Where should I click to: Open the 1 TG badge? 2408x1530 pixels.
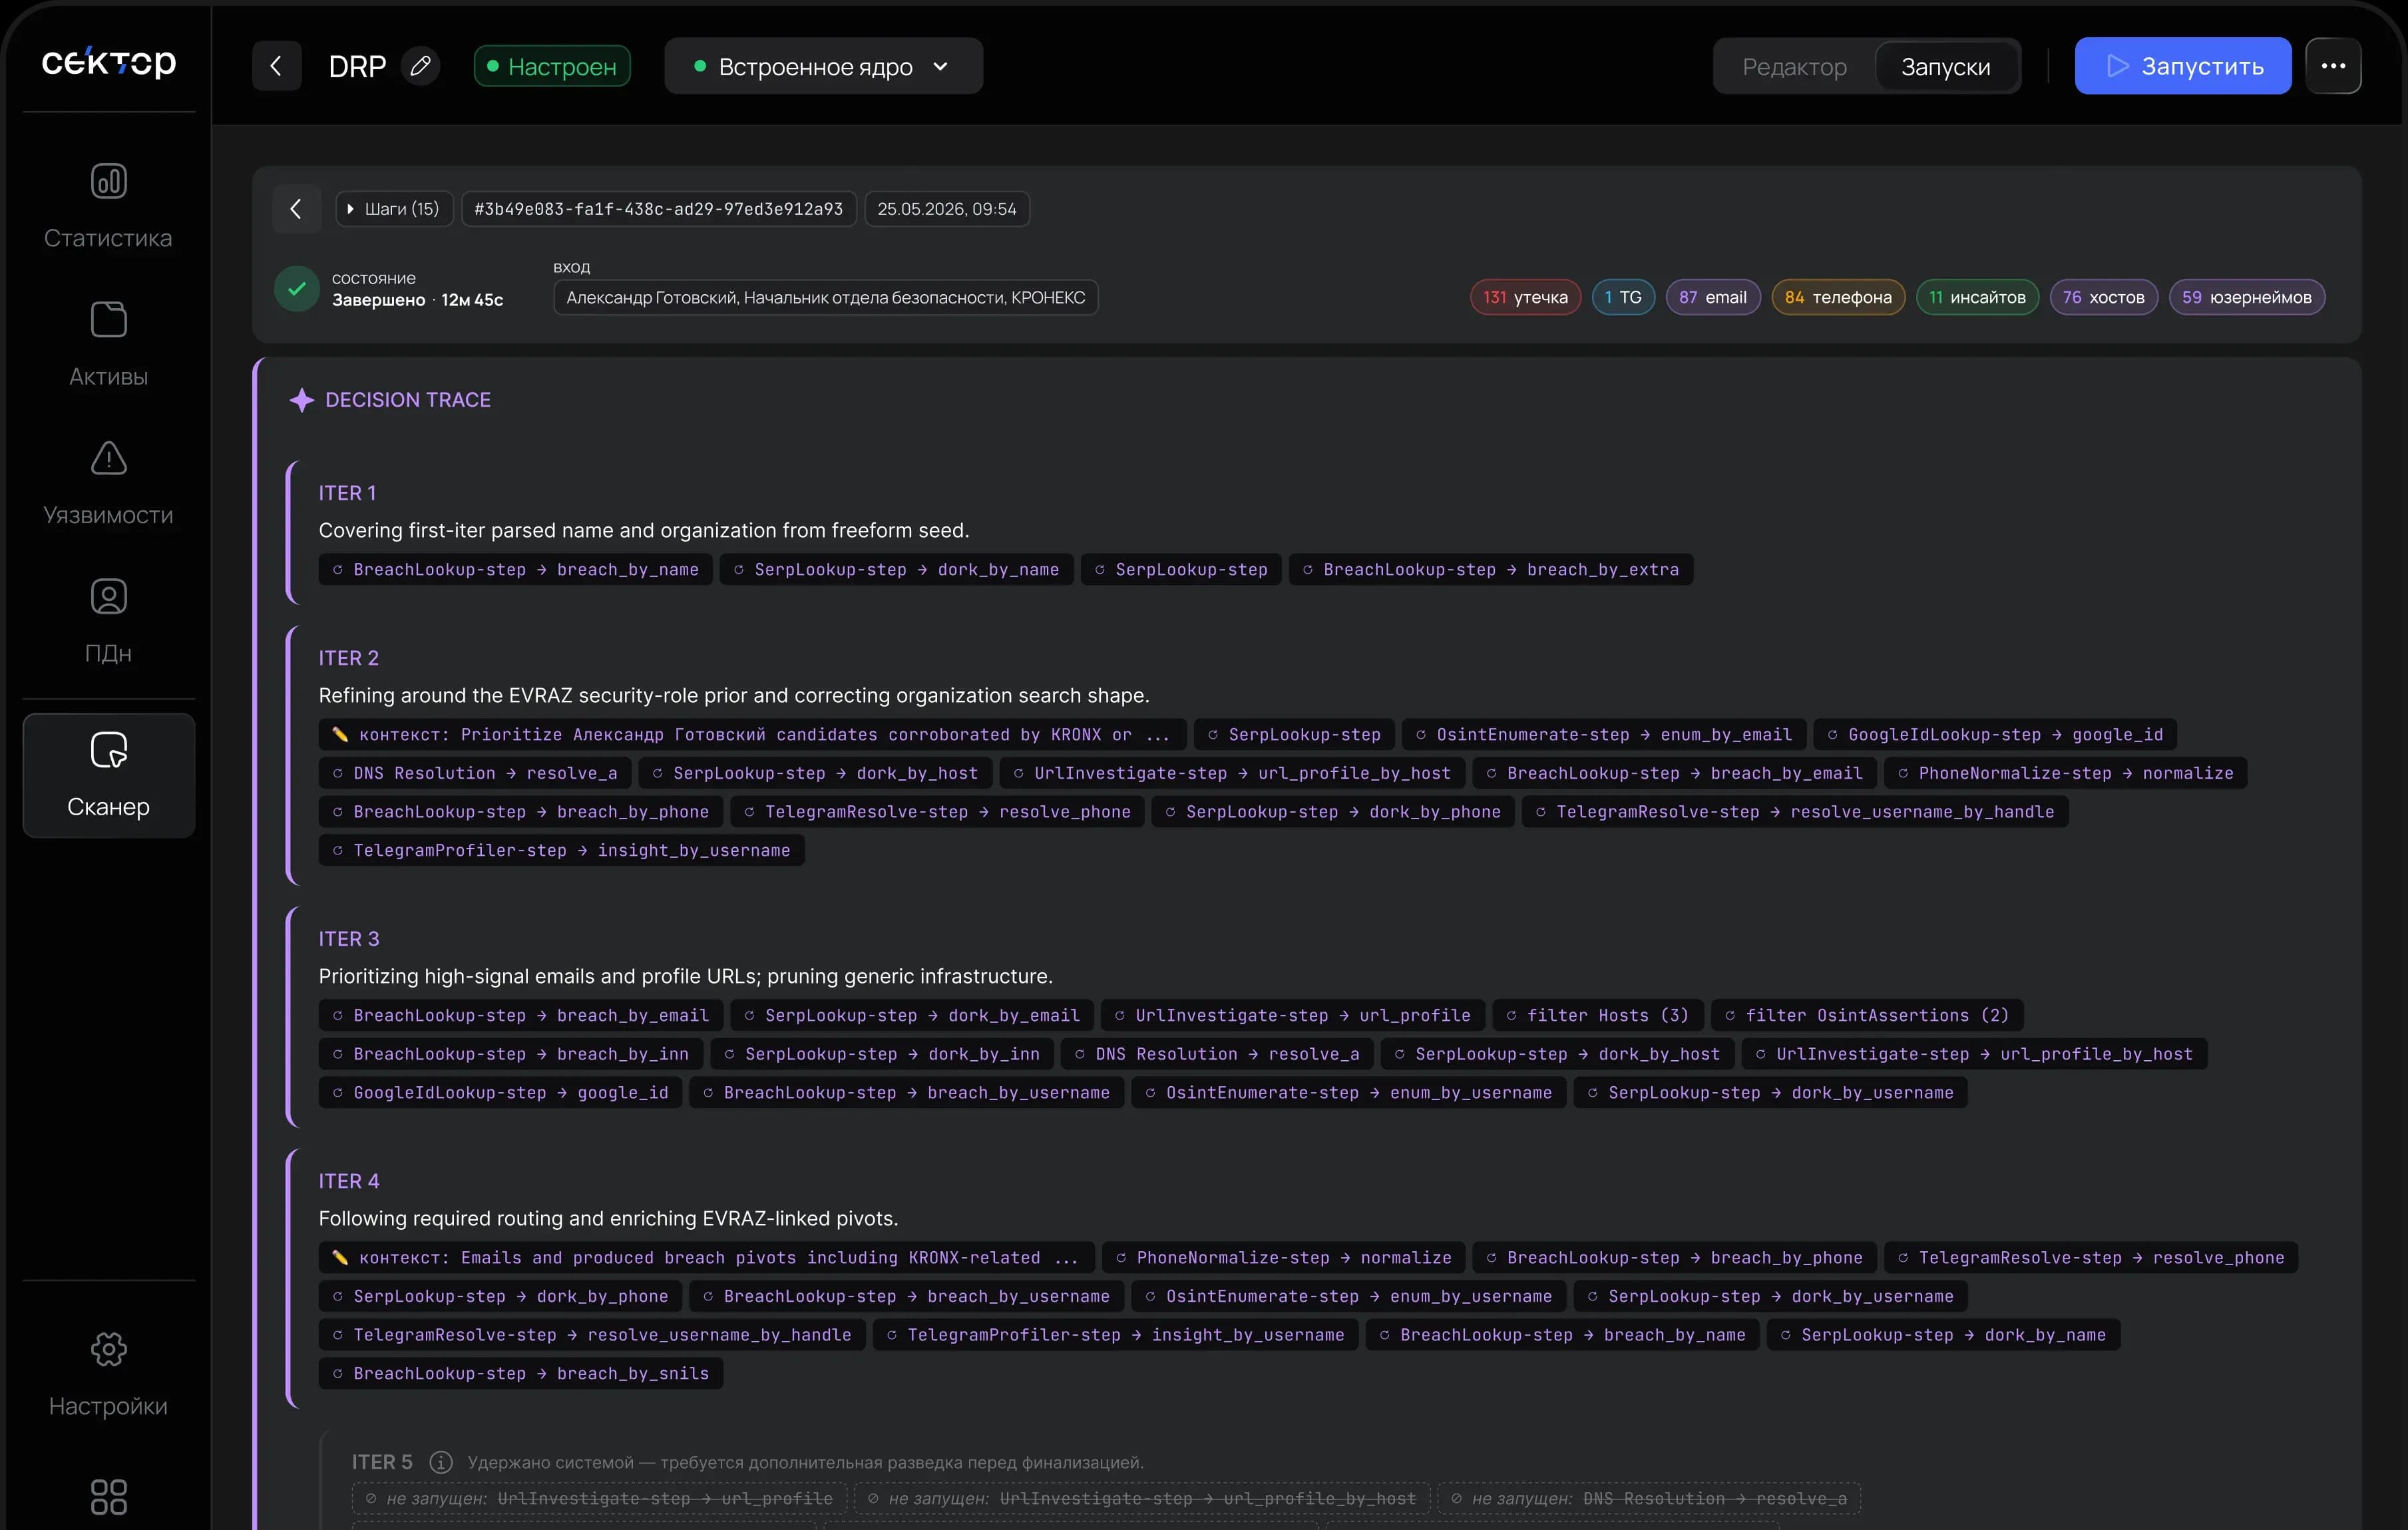pyautogui.click(x=1623, y=297)
